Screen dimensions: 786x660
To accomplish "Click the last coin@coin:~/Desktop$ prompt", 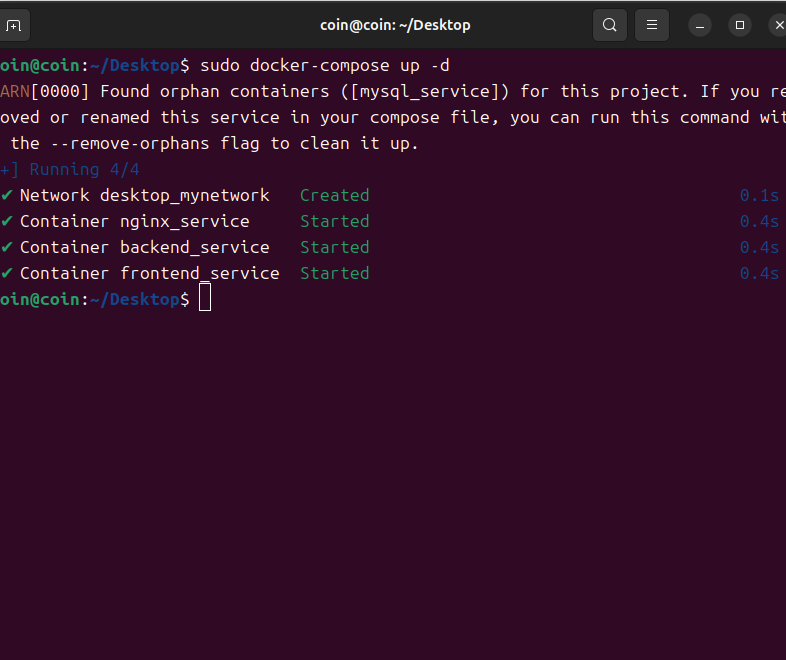I will click(95, 300).
